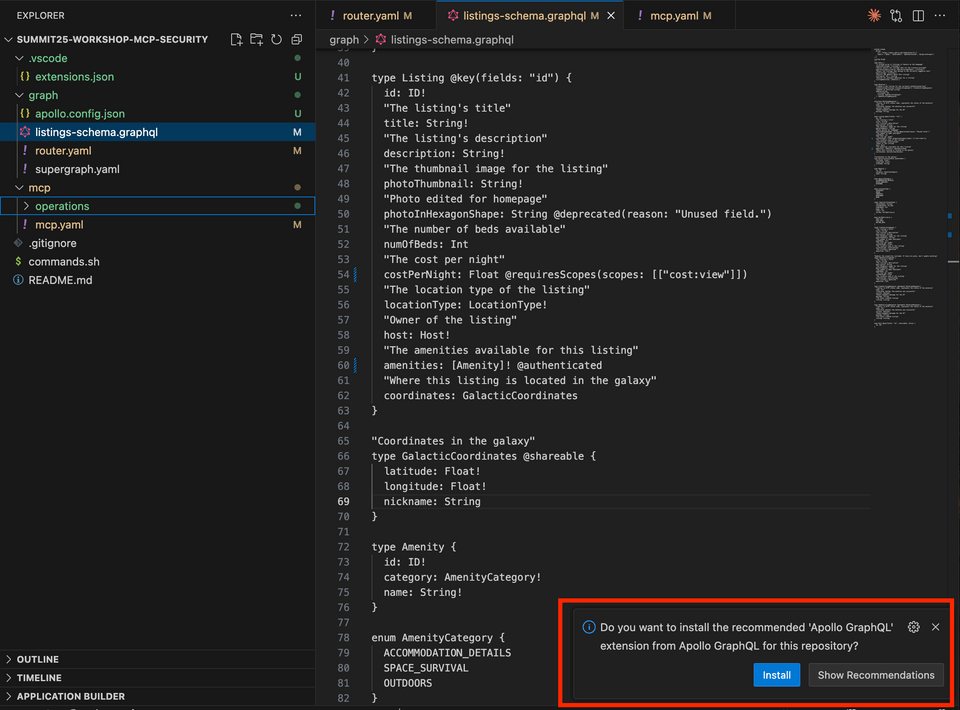This screenshot has width=960, height=710.
Task: Split the editor to the right
Action: point(918,16)
